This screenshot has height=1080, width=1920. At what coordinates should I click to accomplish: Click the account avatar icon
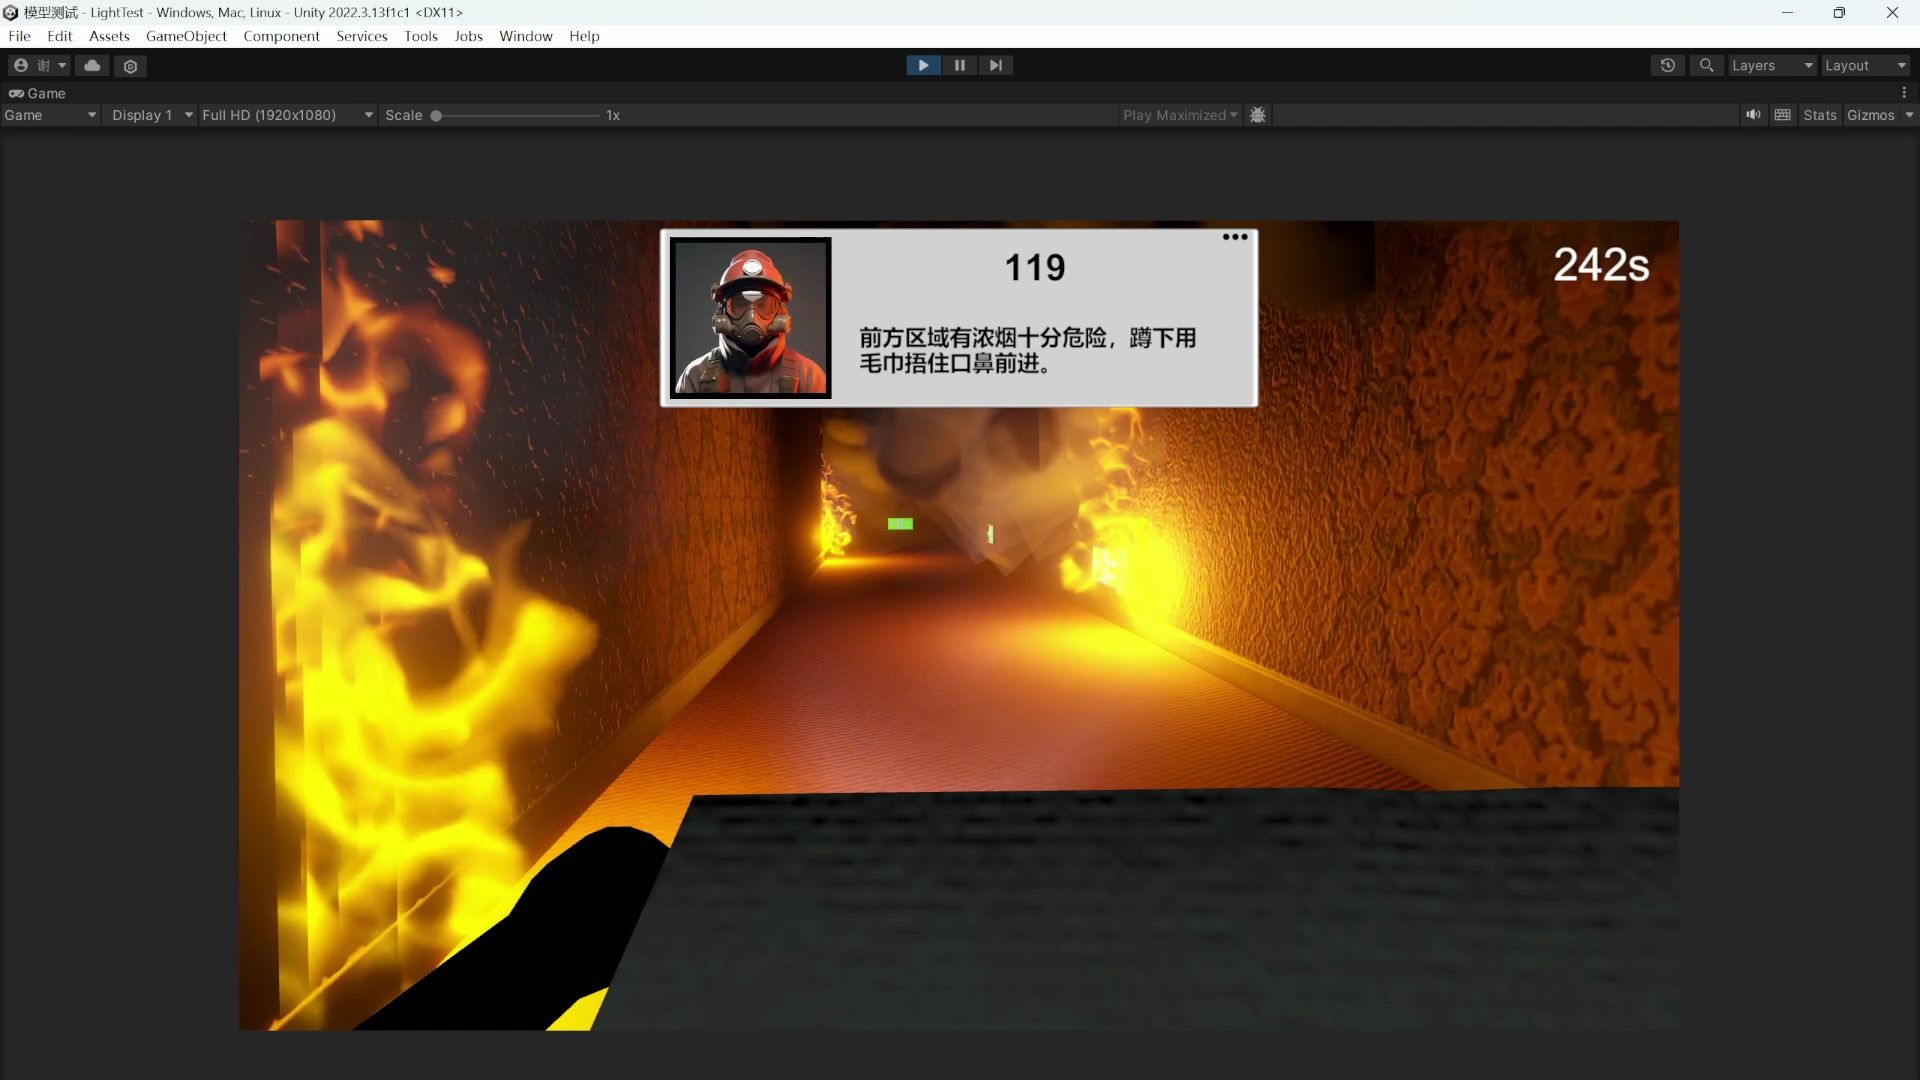tap(20, 65)
